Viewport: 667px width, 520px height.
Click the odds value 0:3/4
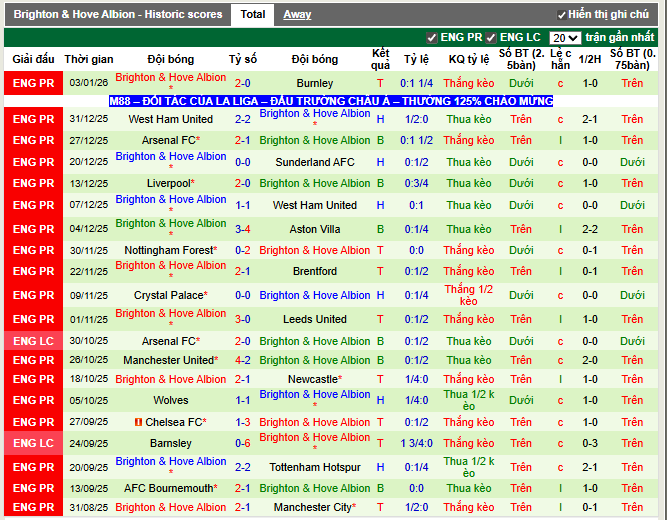(416, 183)
